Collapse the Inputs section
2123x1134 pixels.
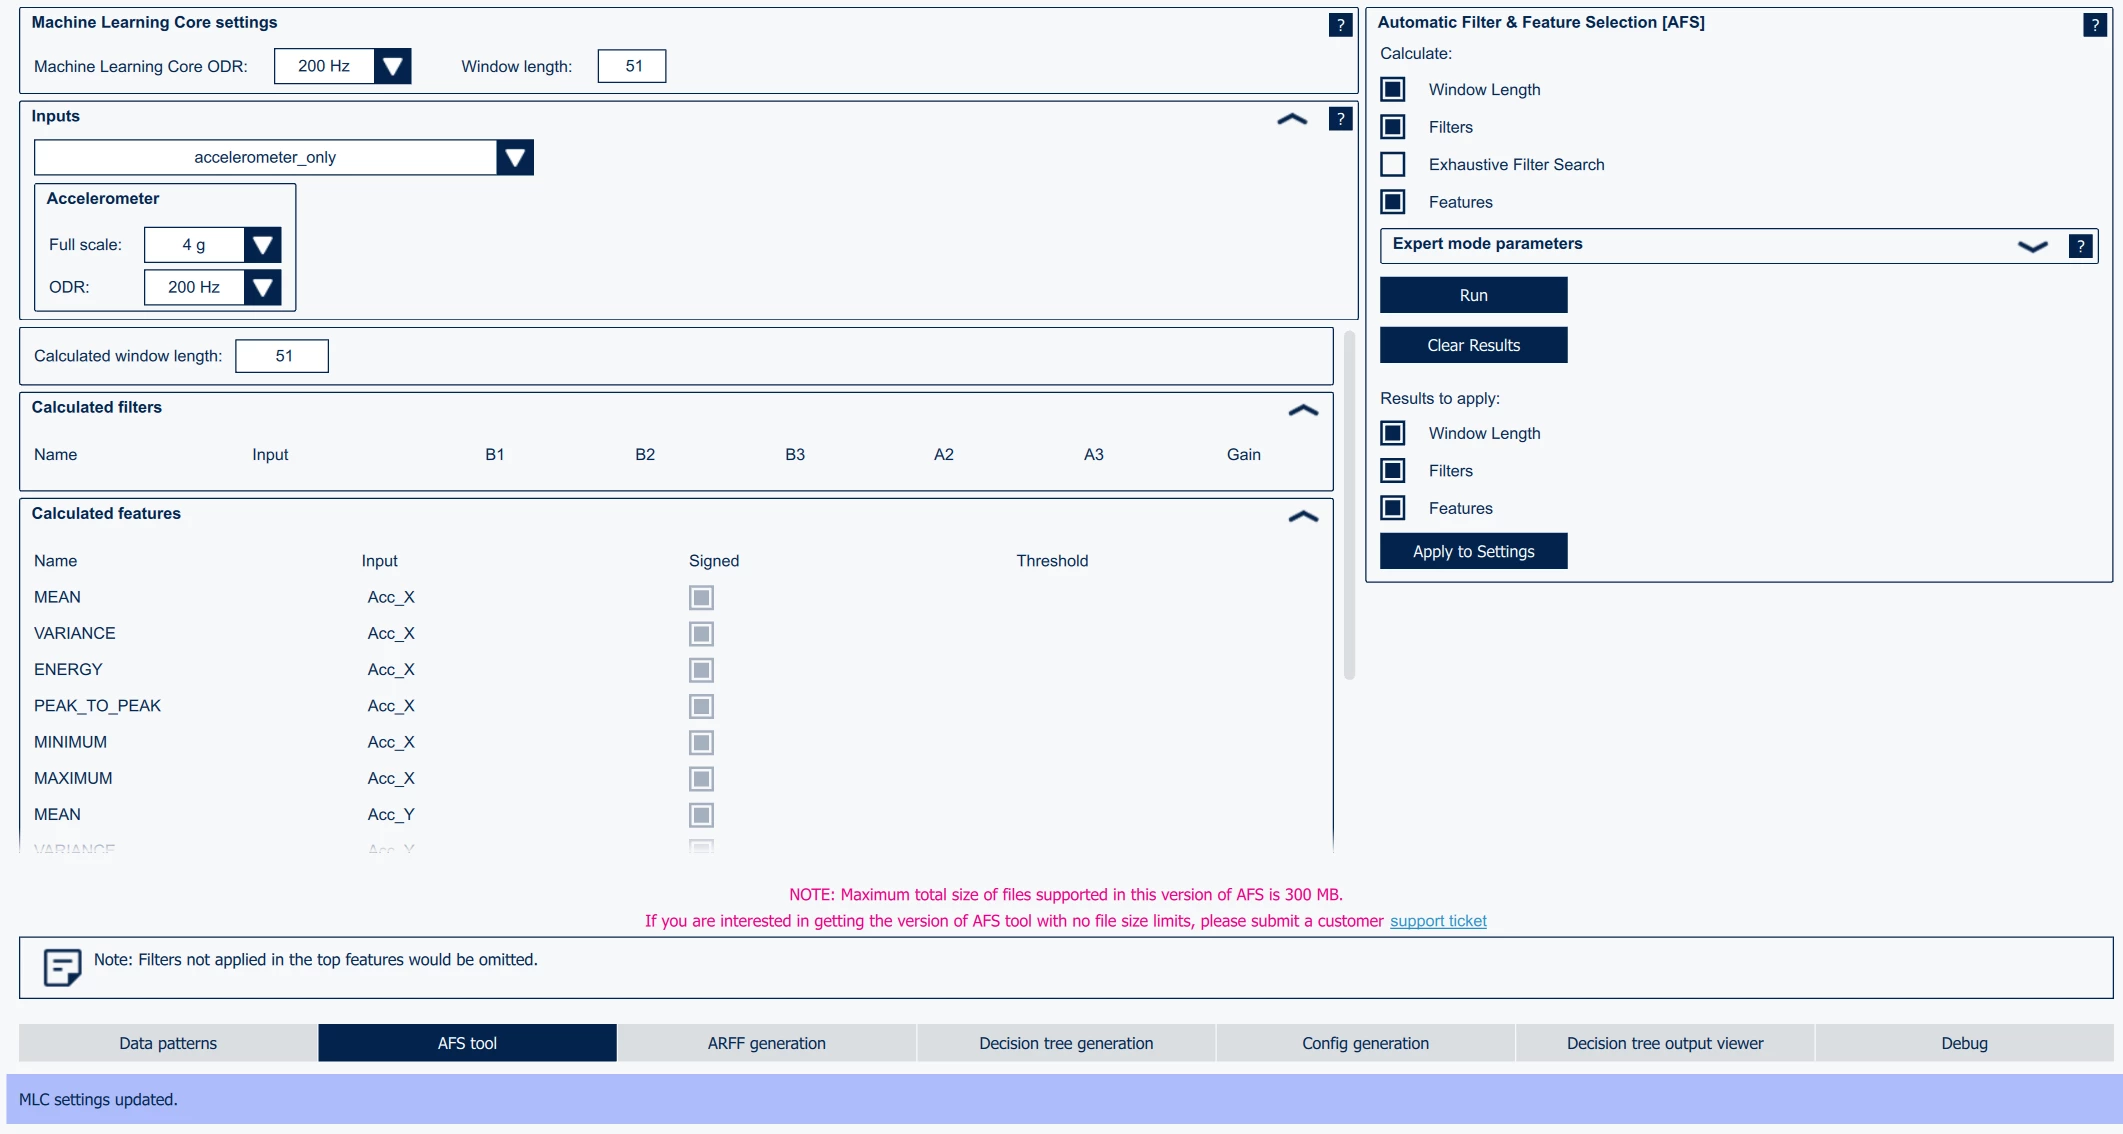point(1292,119)
